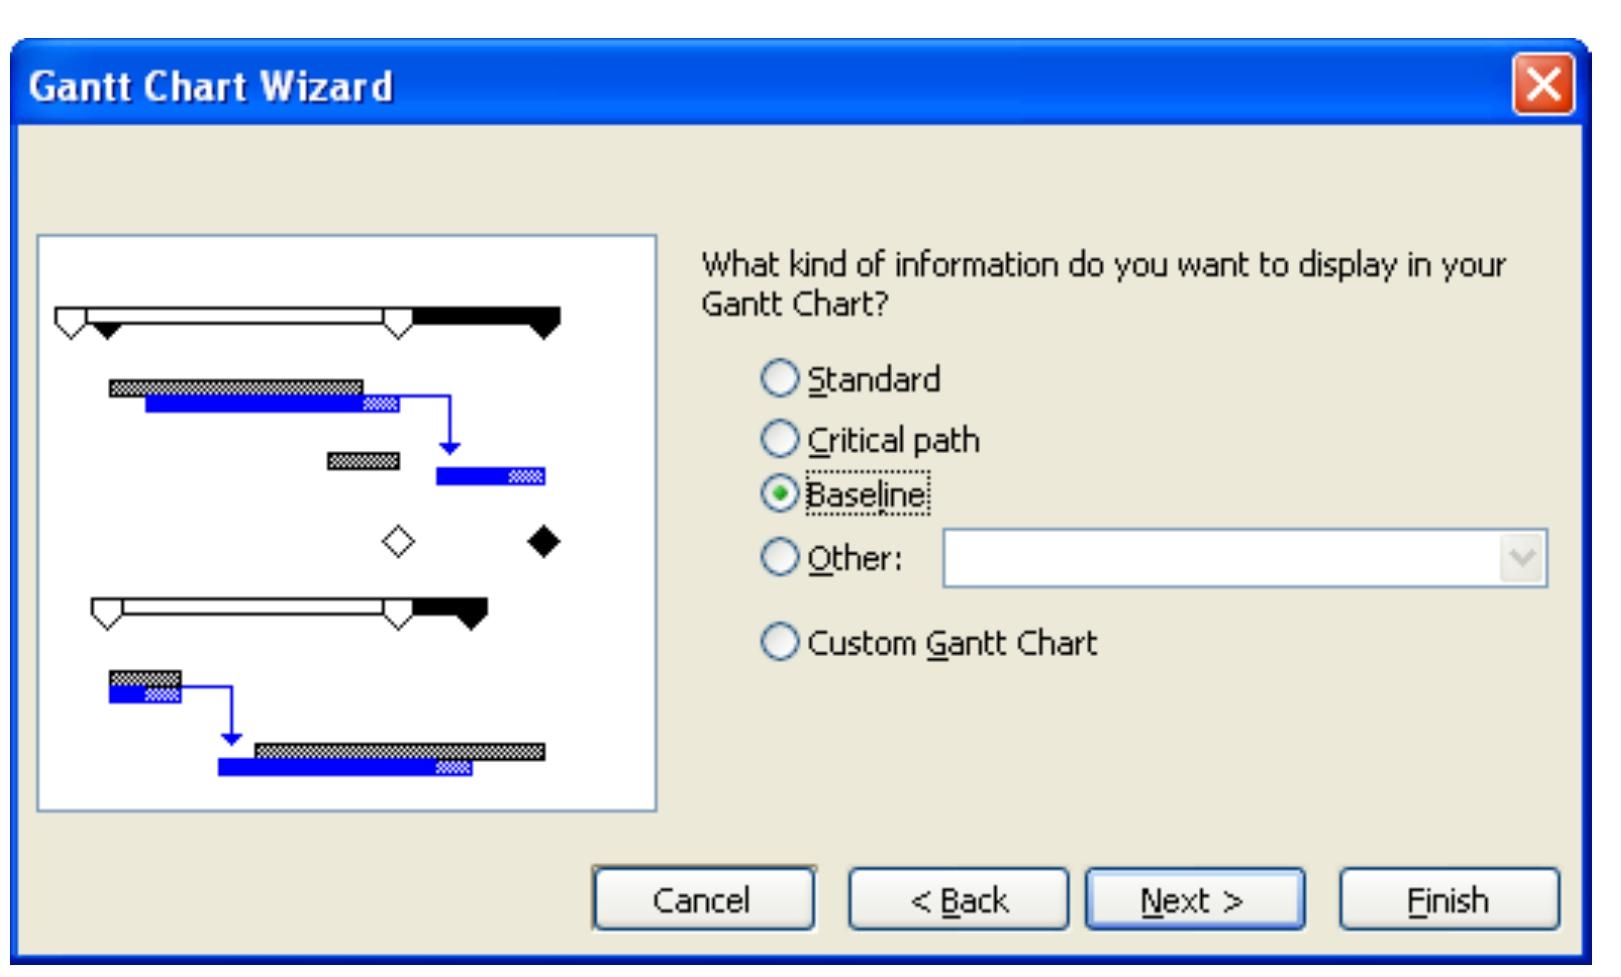Select the Baseline radio option
The height and width of the screenshot is (977, 1621).
click(x=780, y=494)
